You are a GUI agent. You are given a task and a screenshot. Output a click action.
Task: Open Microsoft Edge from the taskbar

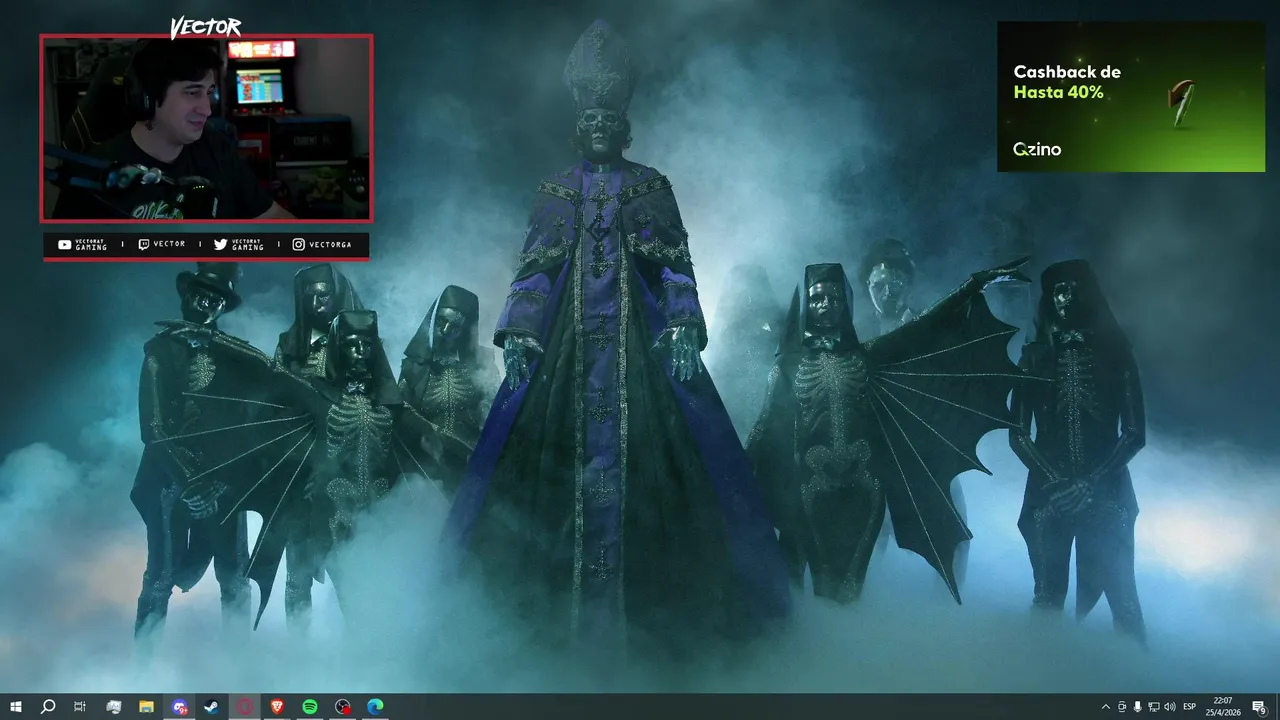click(x=375, y=707)
